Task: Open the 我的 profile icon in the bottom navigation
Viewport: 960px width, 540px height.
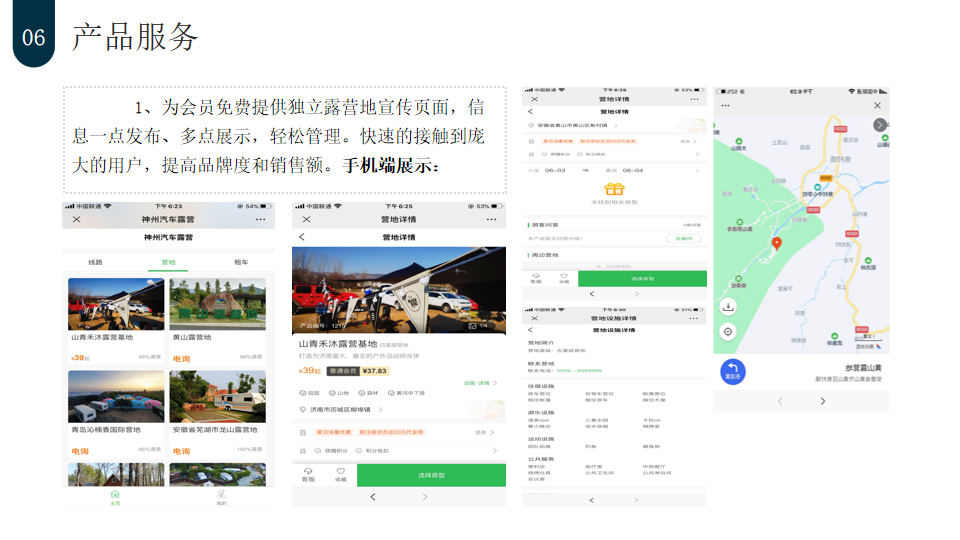Action: click(222, 497)
